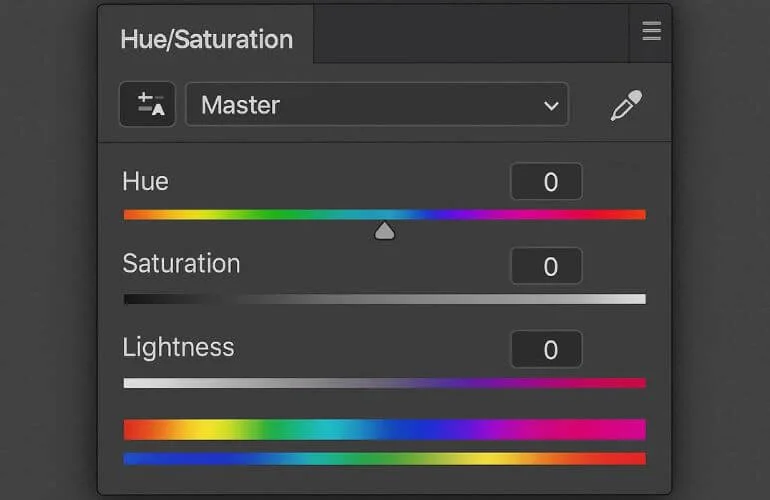The height and width of the screenshot is (500, 770).
Task: Open the Master channel dropdown
Action: point(376,105)
